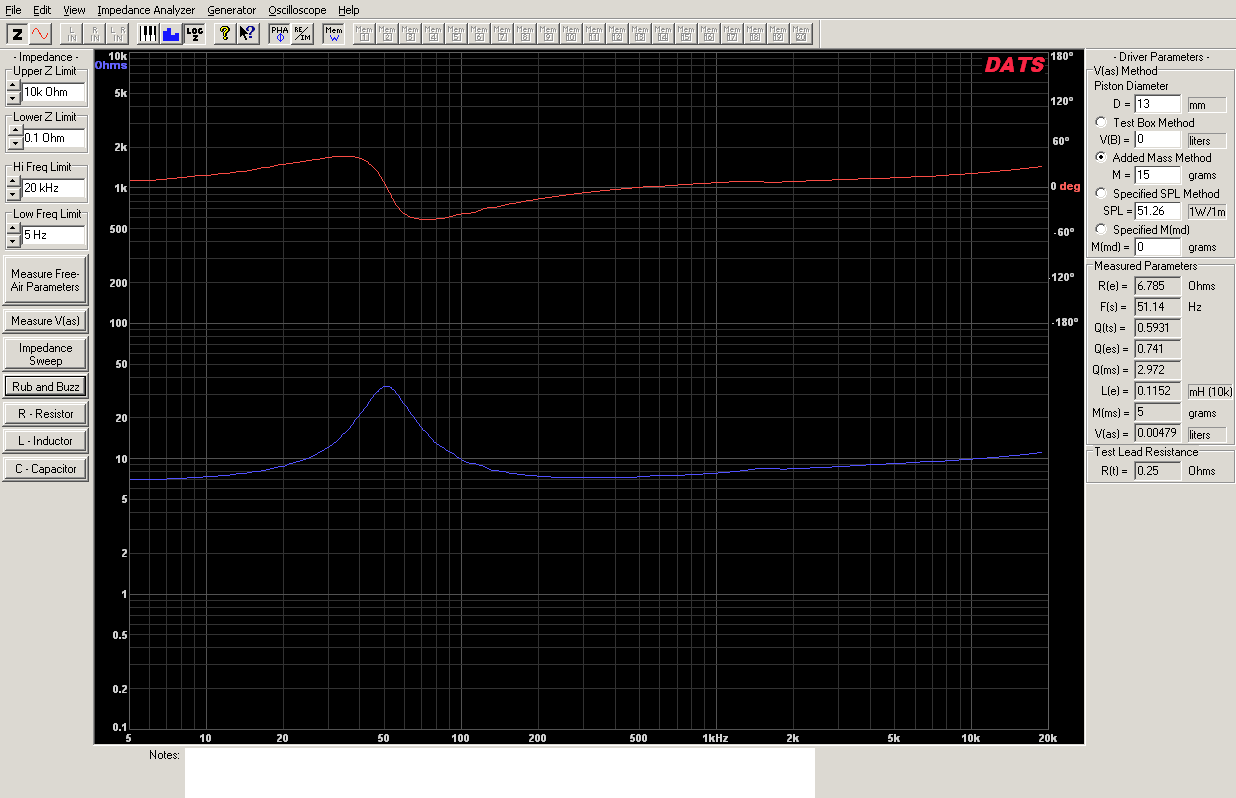Click the Mem W memory write icon

point(333,34)
